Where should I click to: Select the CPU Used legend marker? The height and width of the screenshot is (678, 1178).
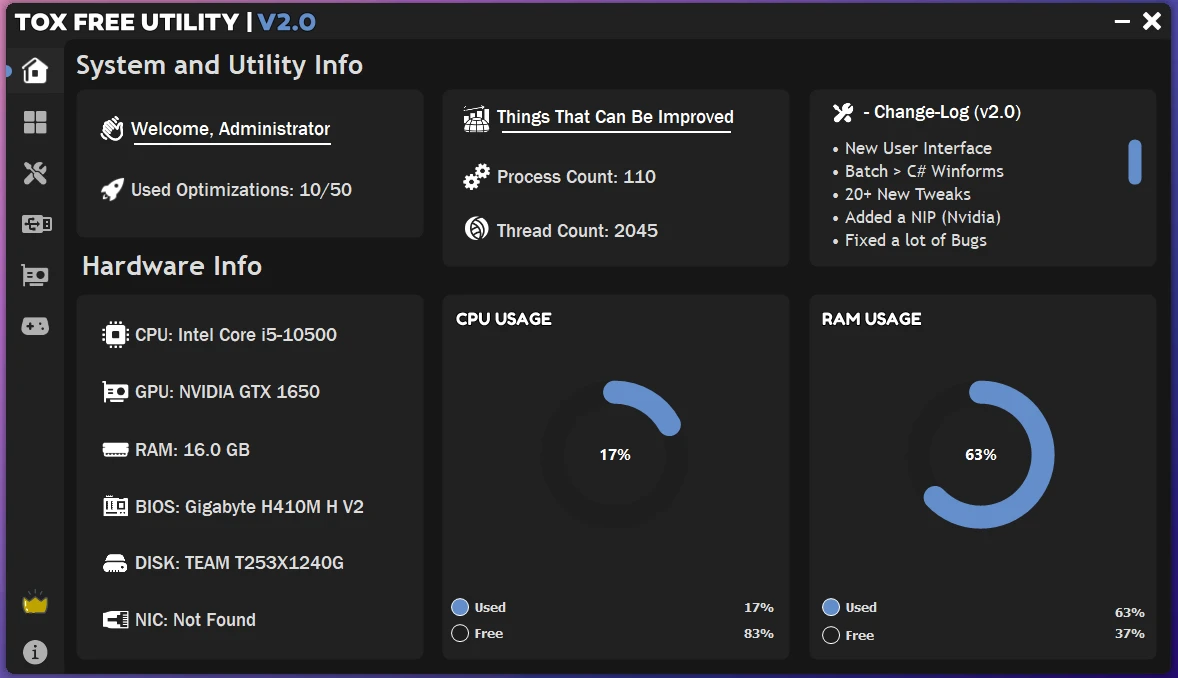click(x=460, y=607)
